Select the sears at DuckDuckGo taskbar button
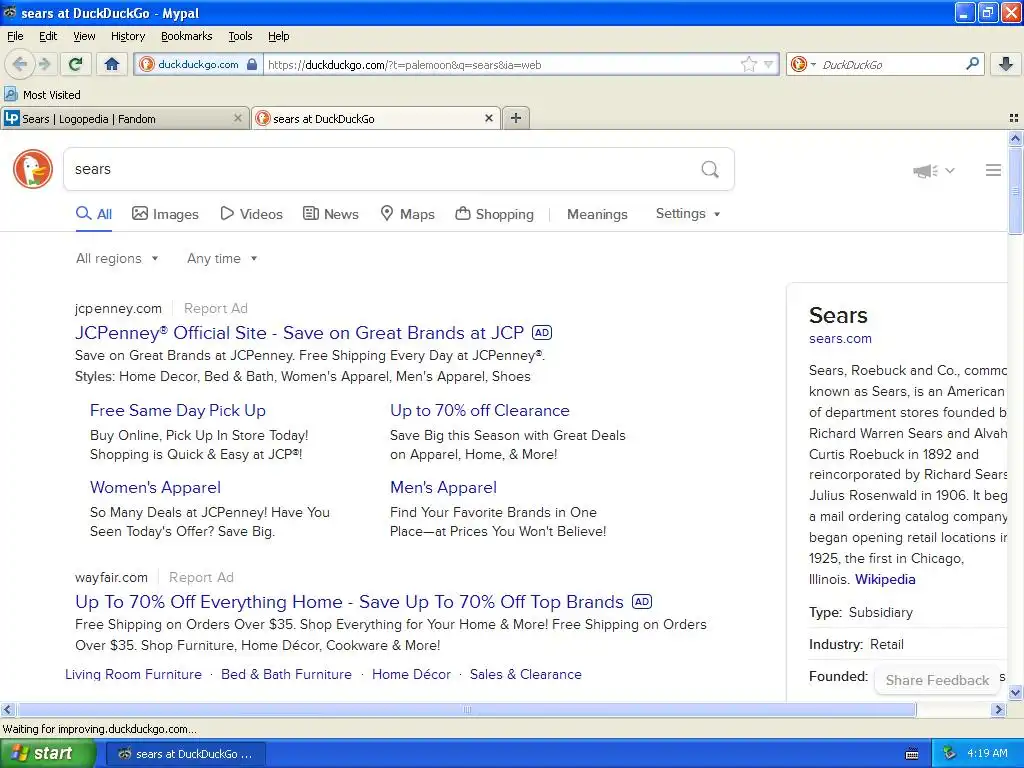 [x=185, y=754]
